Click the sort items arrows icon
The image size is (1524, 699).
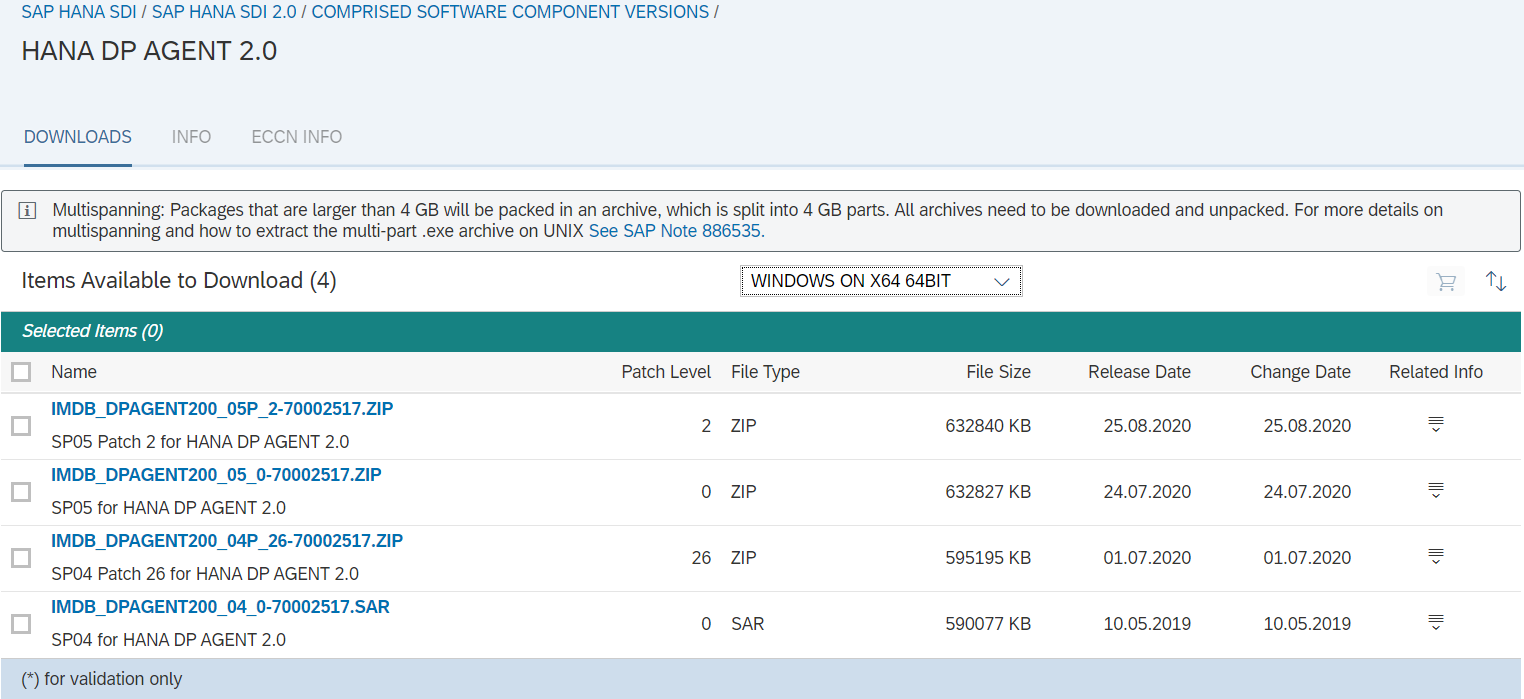pos(1496,281)
